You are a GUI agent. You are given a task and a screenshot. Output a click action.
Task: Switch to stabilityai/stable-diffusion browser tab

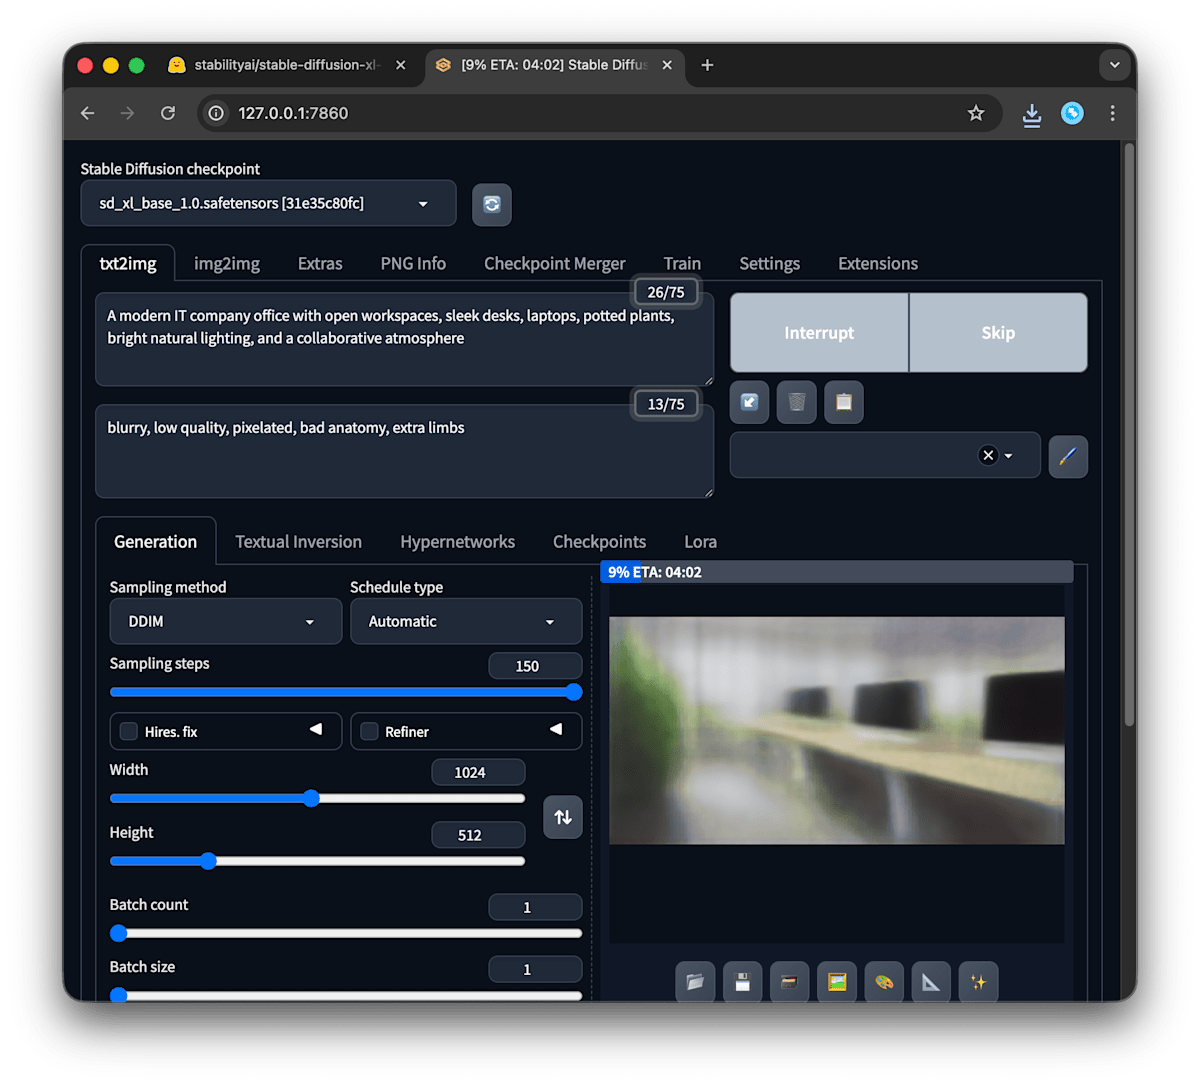[285, 65]
